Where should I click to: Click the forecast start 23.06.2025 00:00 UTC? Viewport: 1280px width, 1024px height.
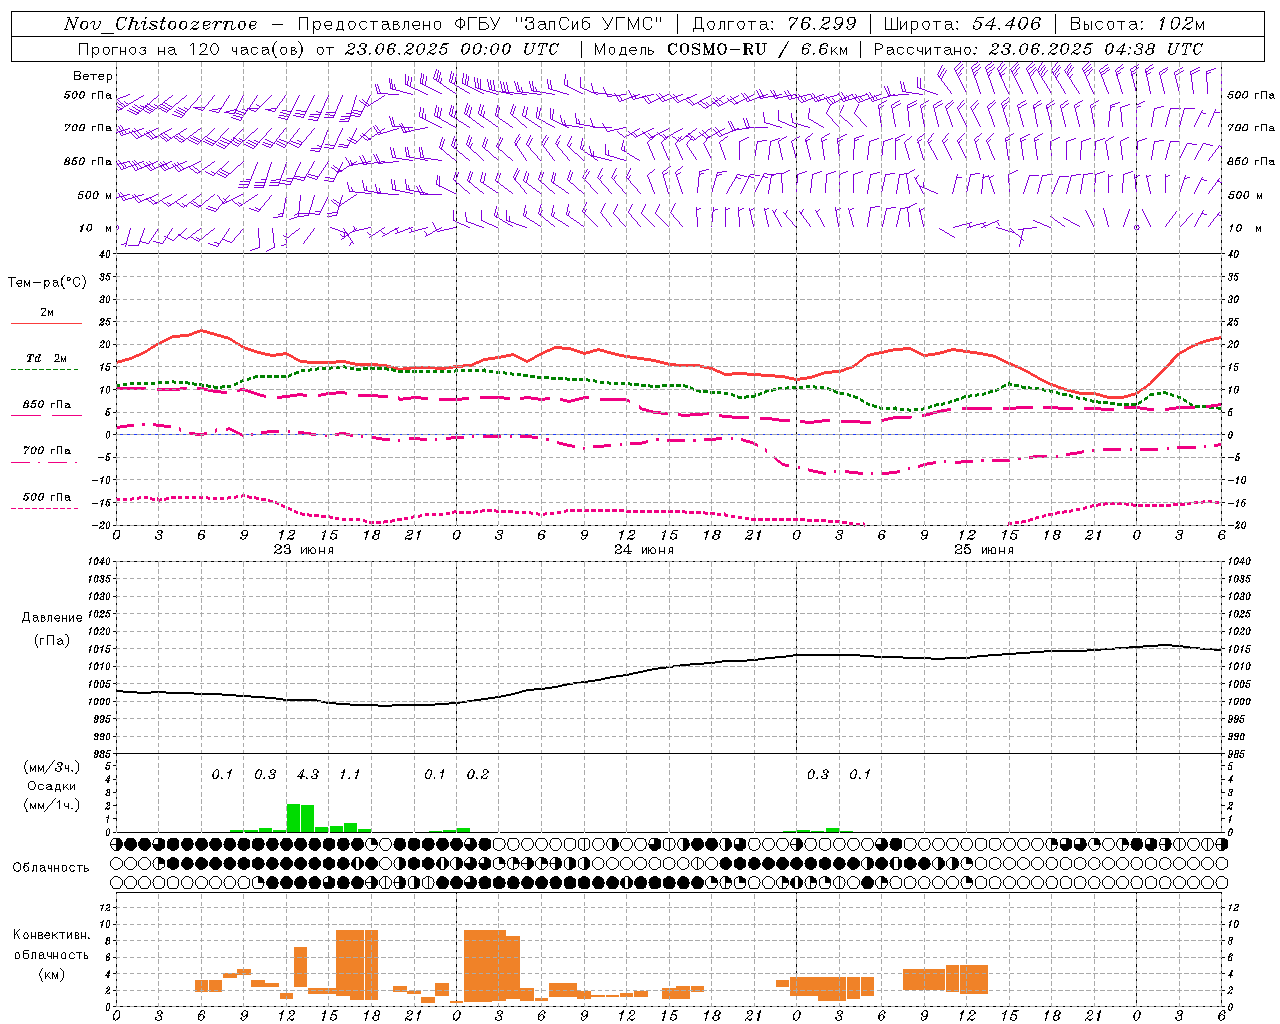click(452, 49)
